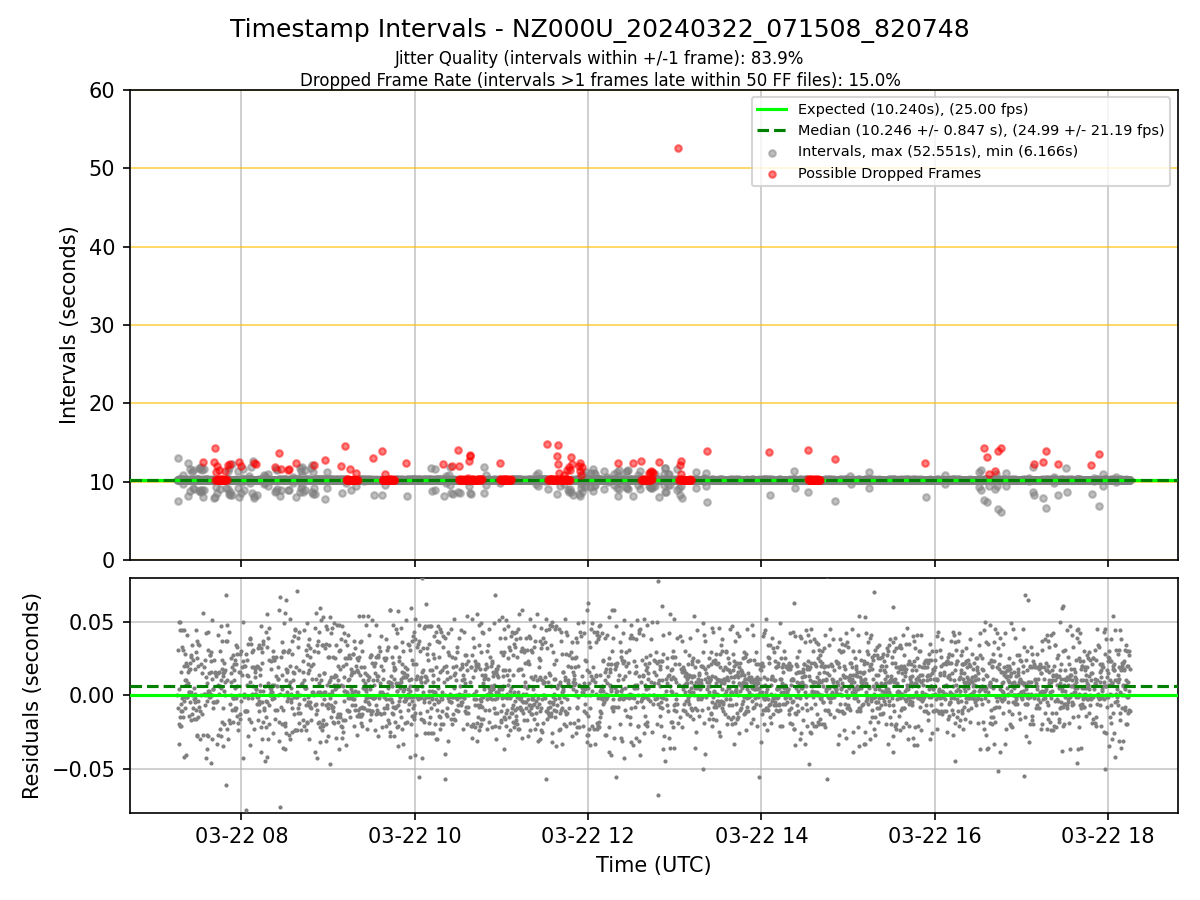Image resolution: width=1200 pixels, height=900 pixels.
Task: Click the green line sample in the legend
Action: click(772, 109)
